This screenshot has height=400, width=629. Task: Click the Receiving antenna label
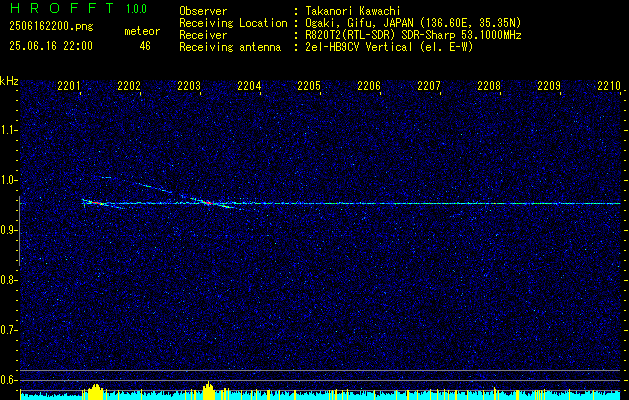[x=230, y=47]
